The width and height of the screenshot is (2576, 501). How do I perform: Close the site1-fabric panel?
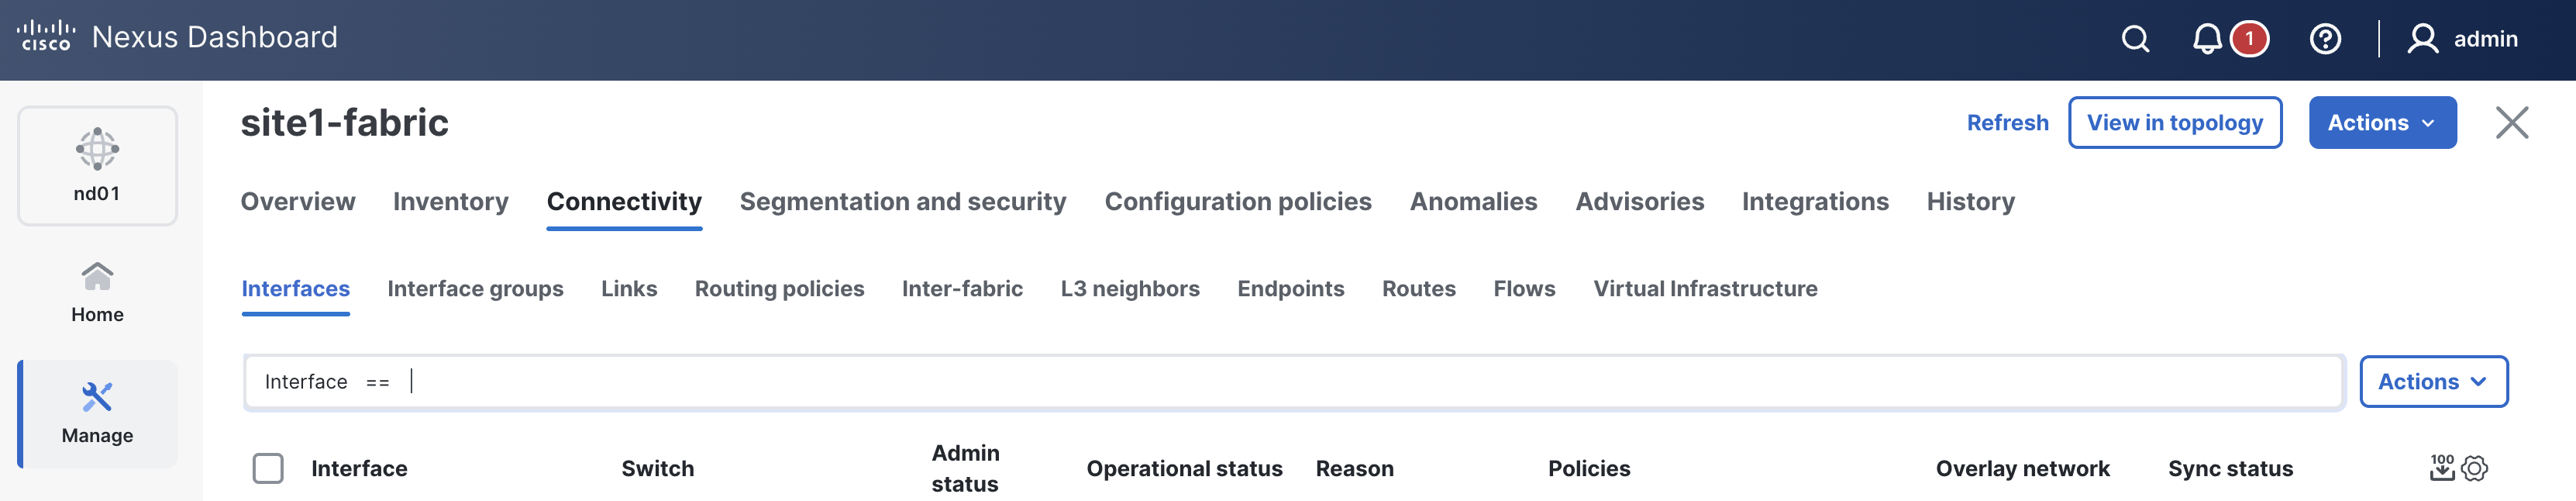click(x=2511, y=123)
